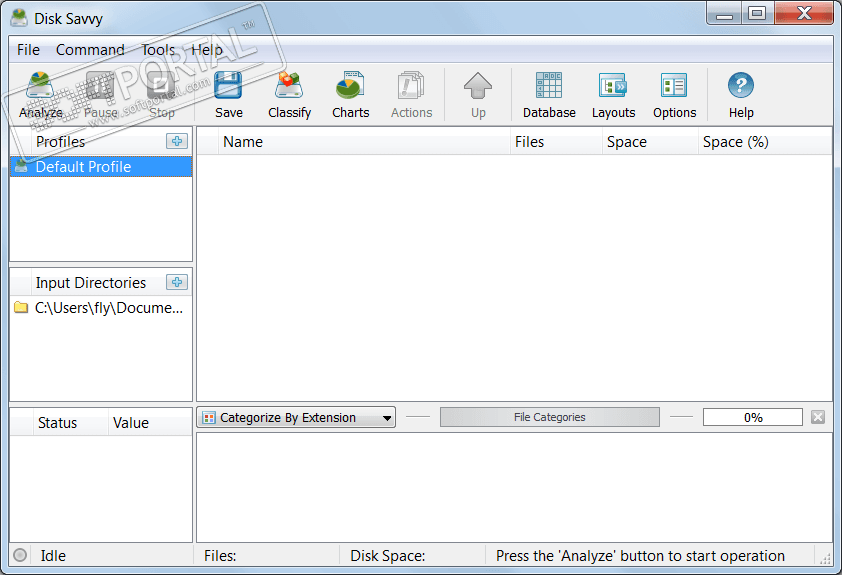This screenshot has width=842, height=575.
Task: Click the Default Profile disk icon
Action: pos(21,166)
